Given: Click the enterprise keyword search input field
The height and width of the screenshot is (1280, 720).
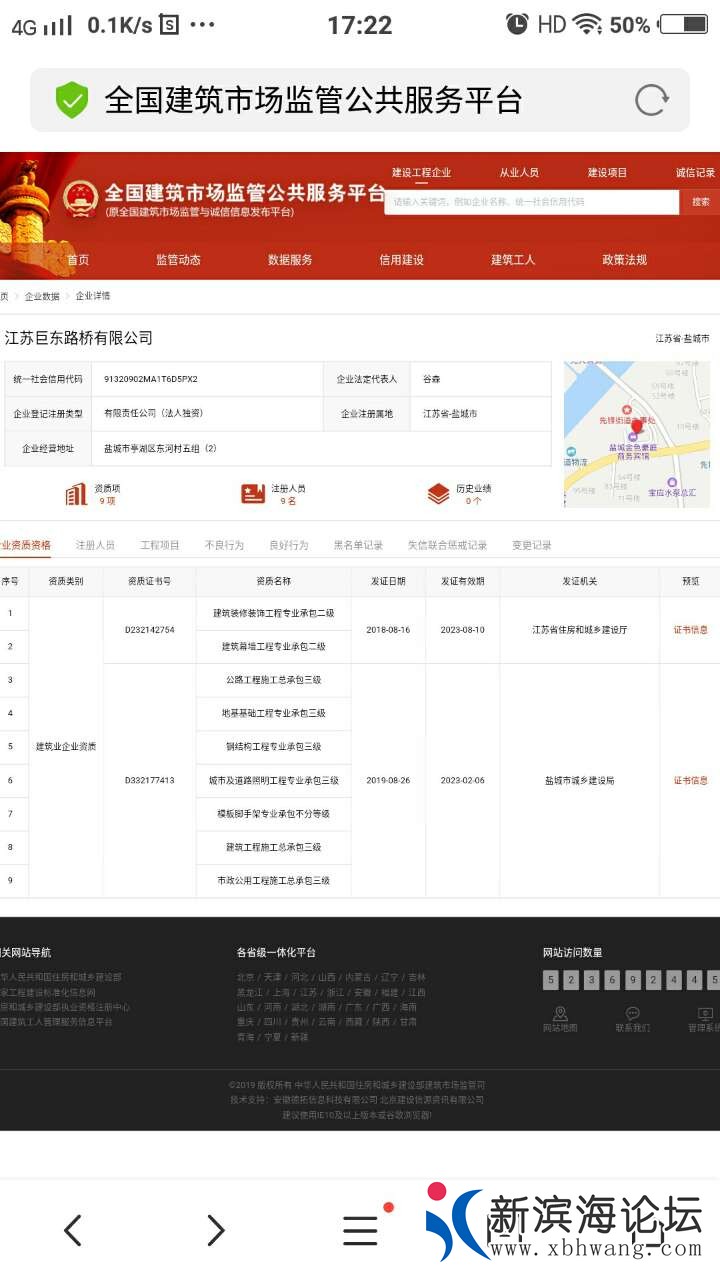Looking at the screenshot, I should pos(531,202).
